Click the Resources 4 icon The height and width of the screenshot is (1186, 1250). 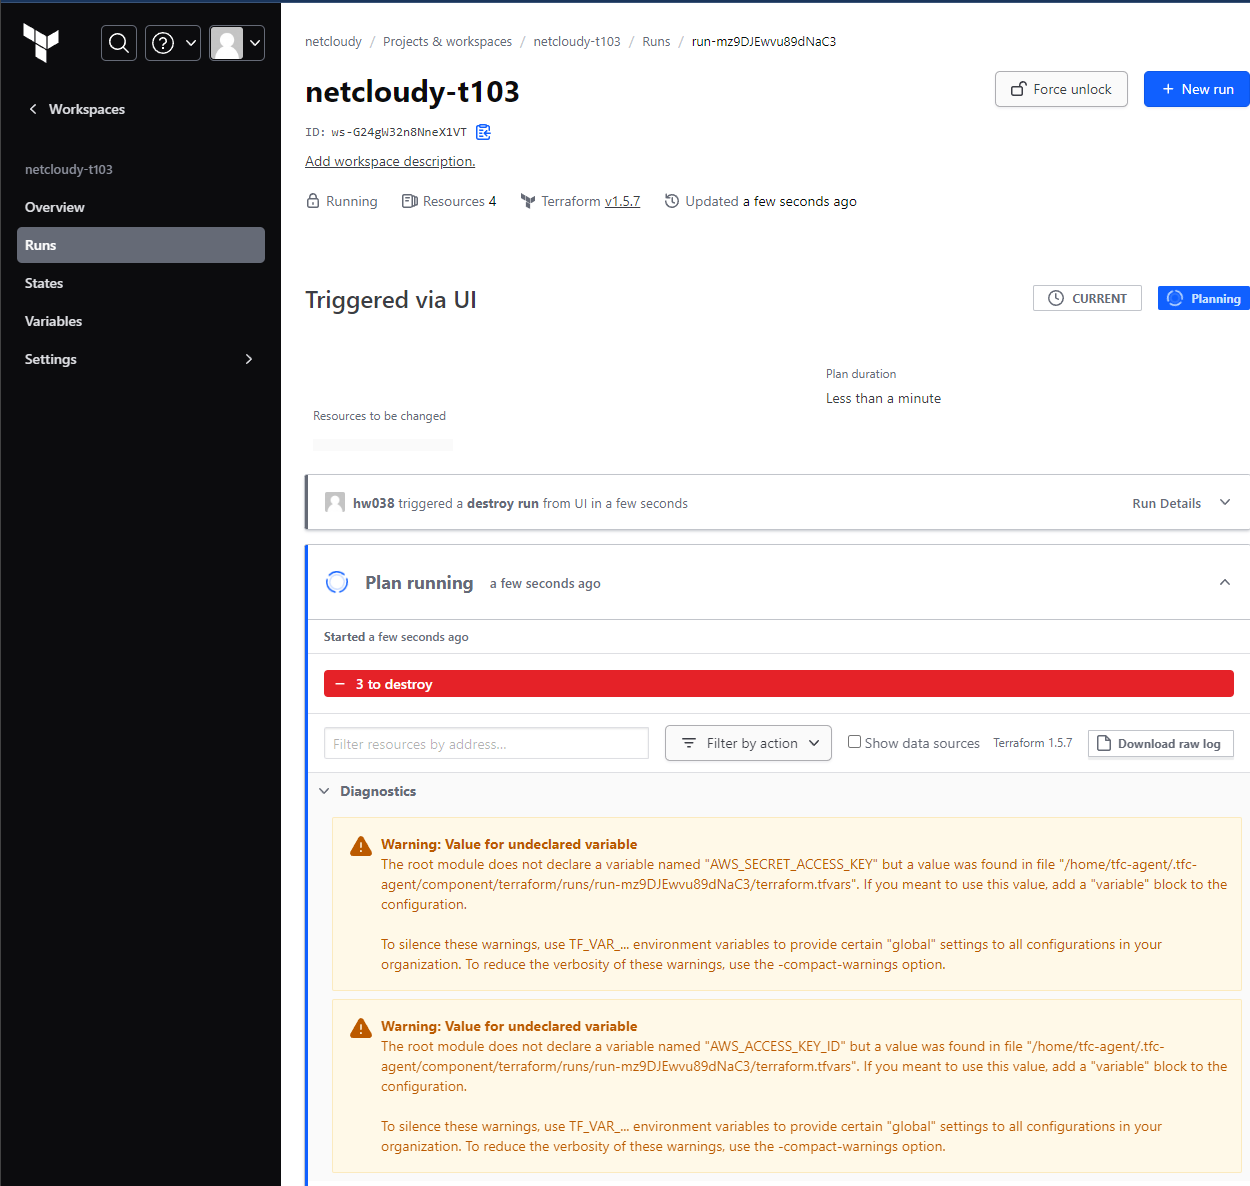point(409,201)
